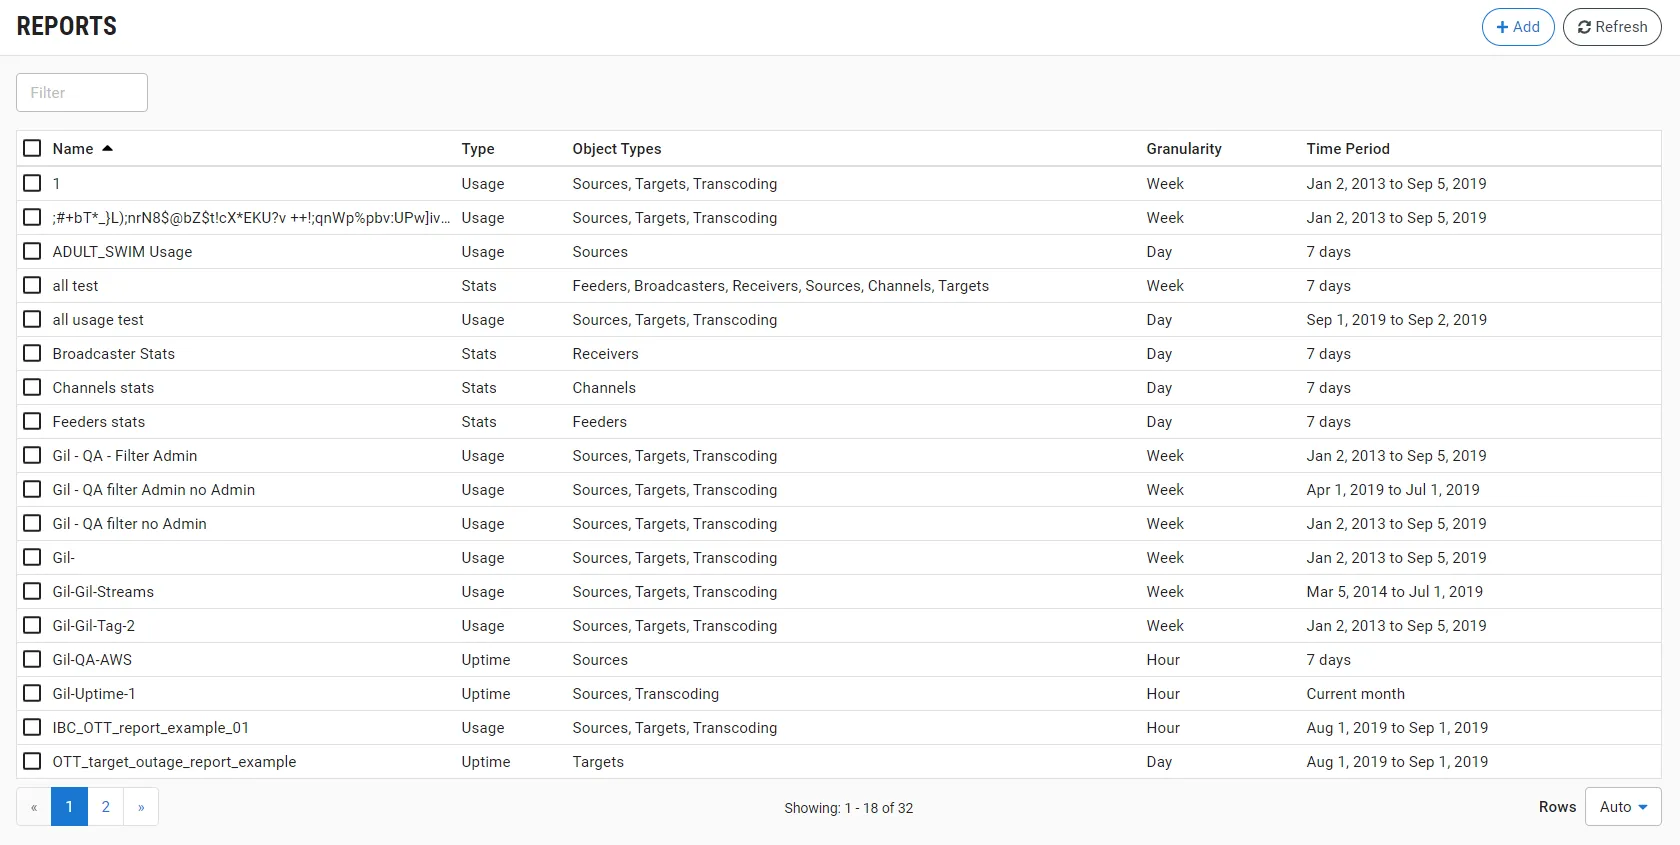Select current page 1 in pagination
The image size is (1680, 845).
coord(69,807)
